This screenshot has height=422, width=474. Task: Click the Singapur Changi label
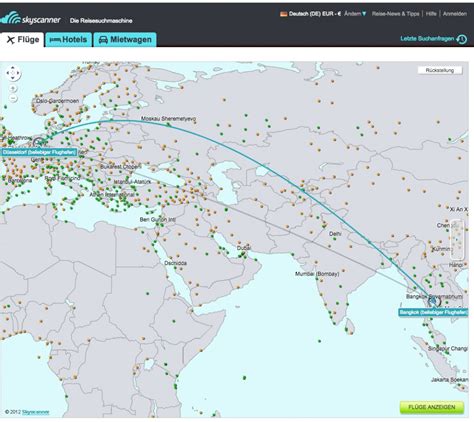pos(448,348)
